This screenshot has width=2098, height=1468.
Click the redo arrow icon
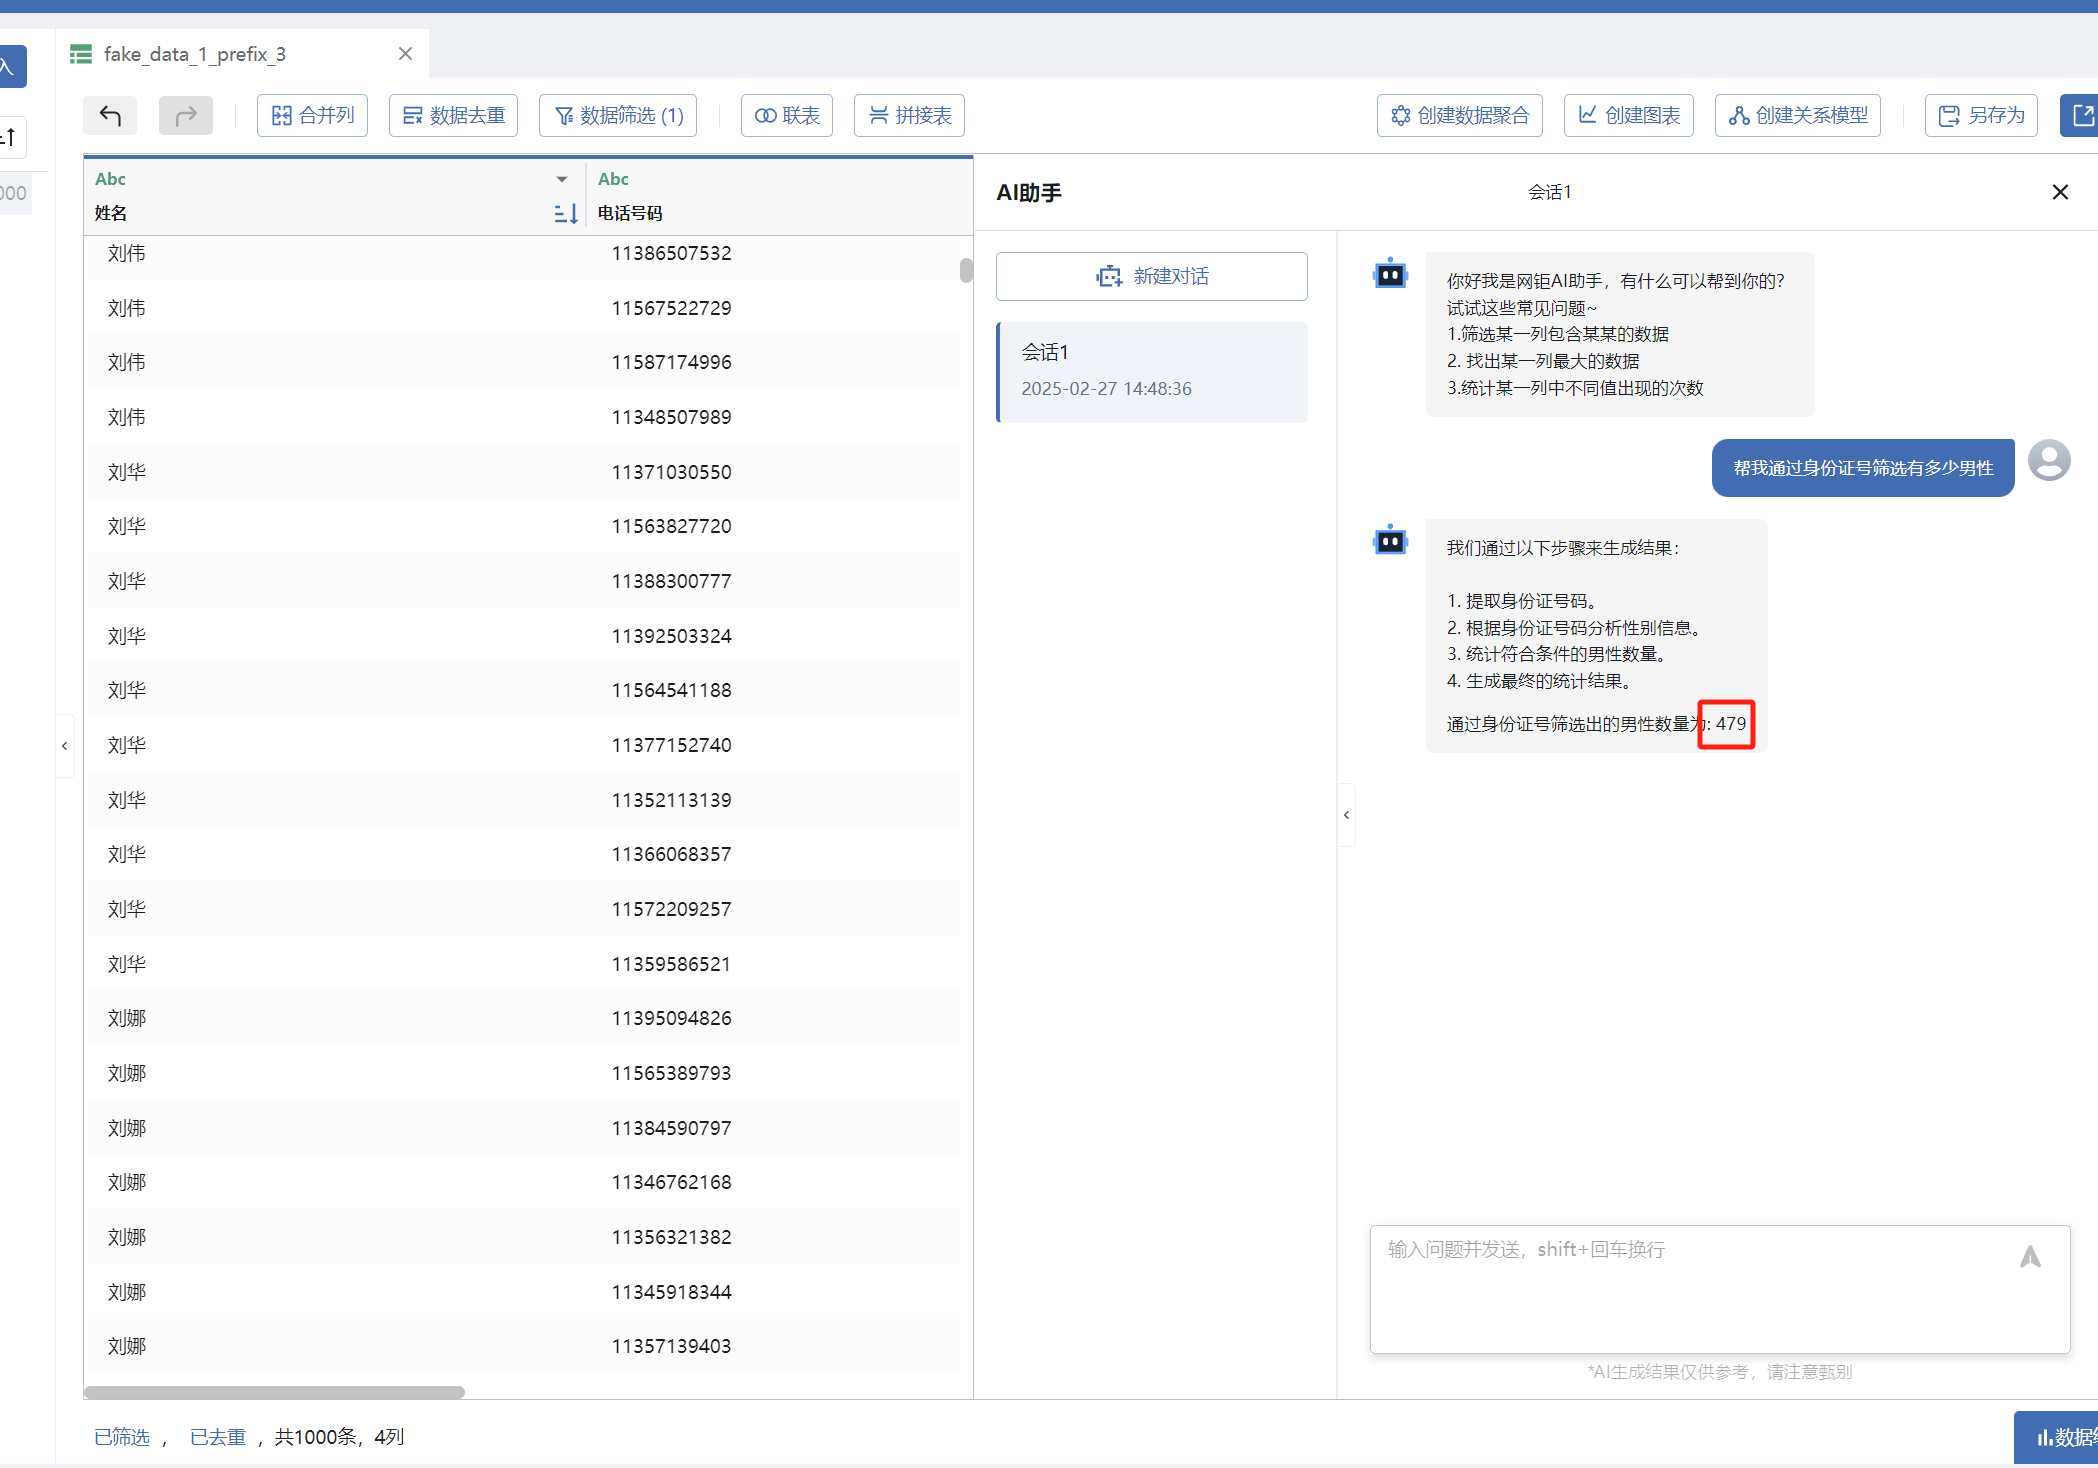pos(185,116)
